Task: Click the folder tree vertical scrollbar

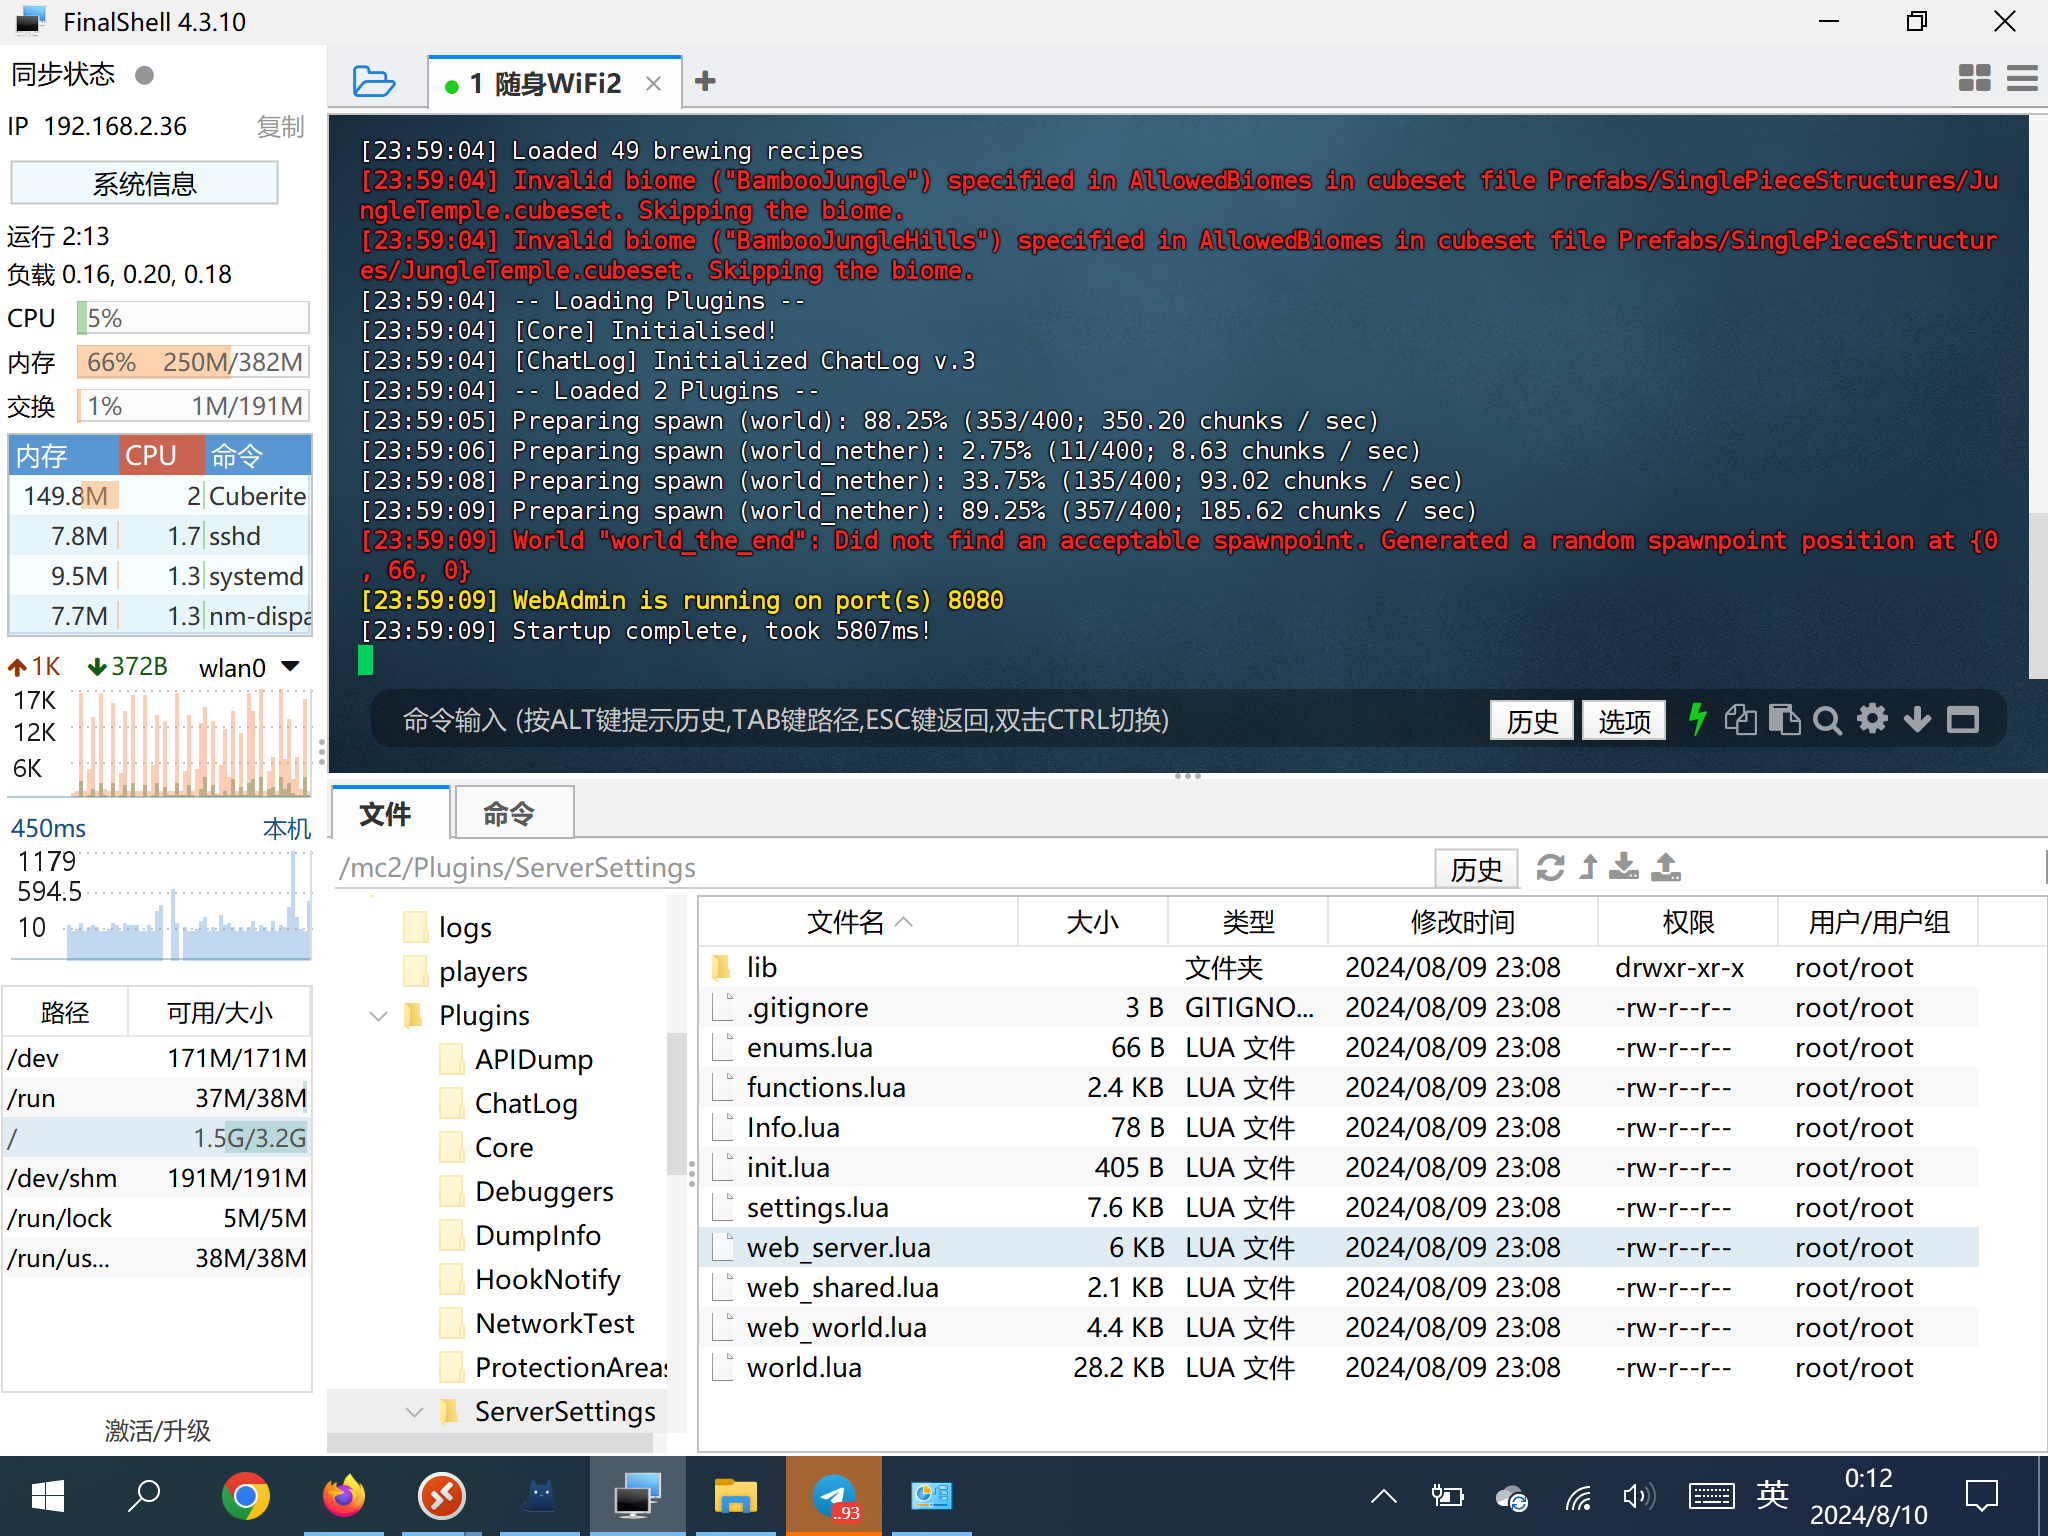Action: (x=676, y=1105)
